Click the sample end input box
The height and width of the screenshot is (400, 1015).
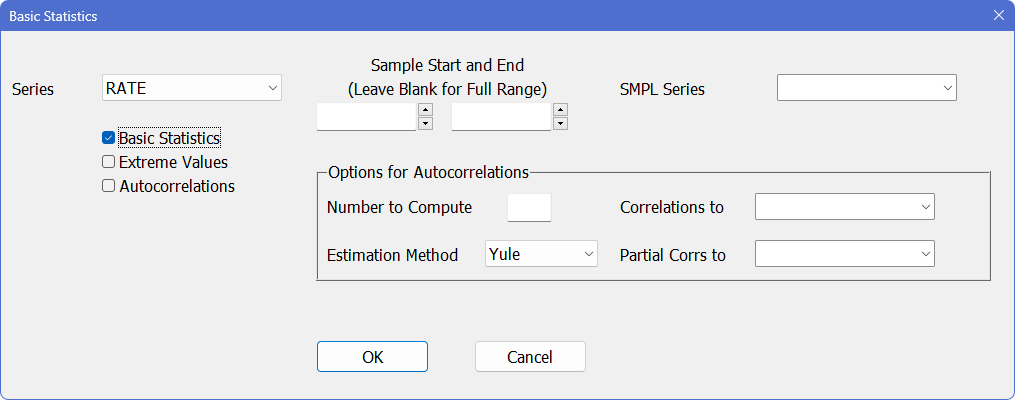click(501, 117)
